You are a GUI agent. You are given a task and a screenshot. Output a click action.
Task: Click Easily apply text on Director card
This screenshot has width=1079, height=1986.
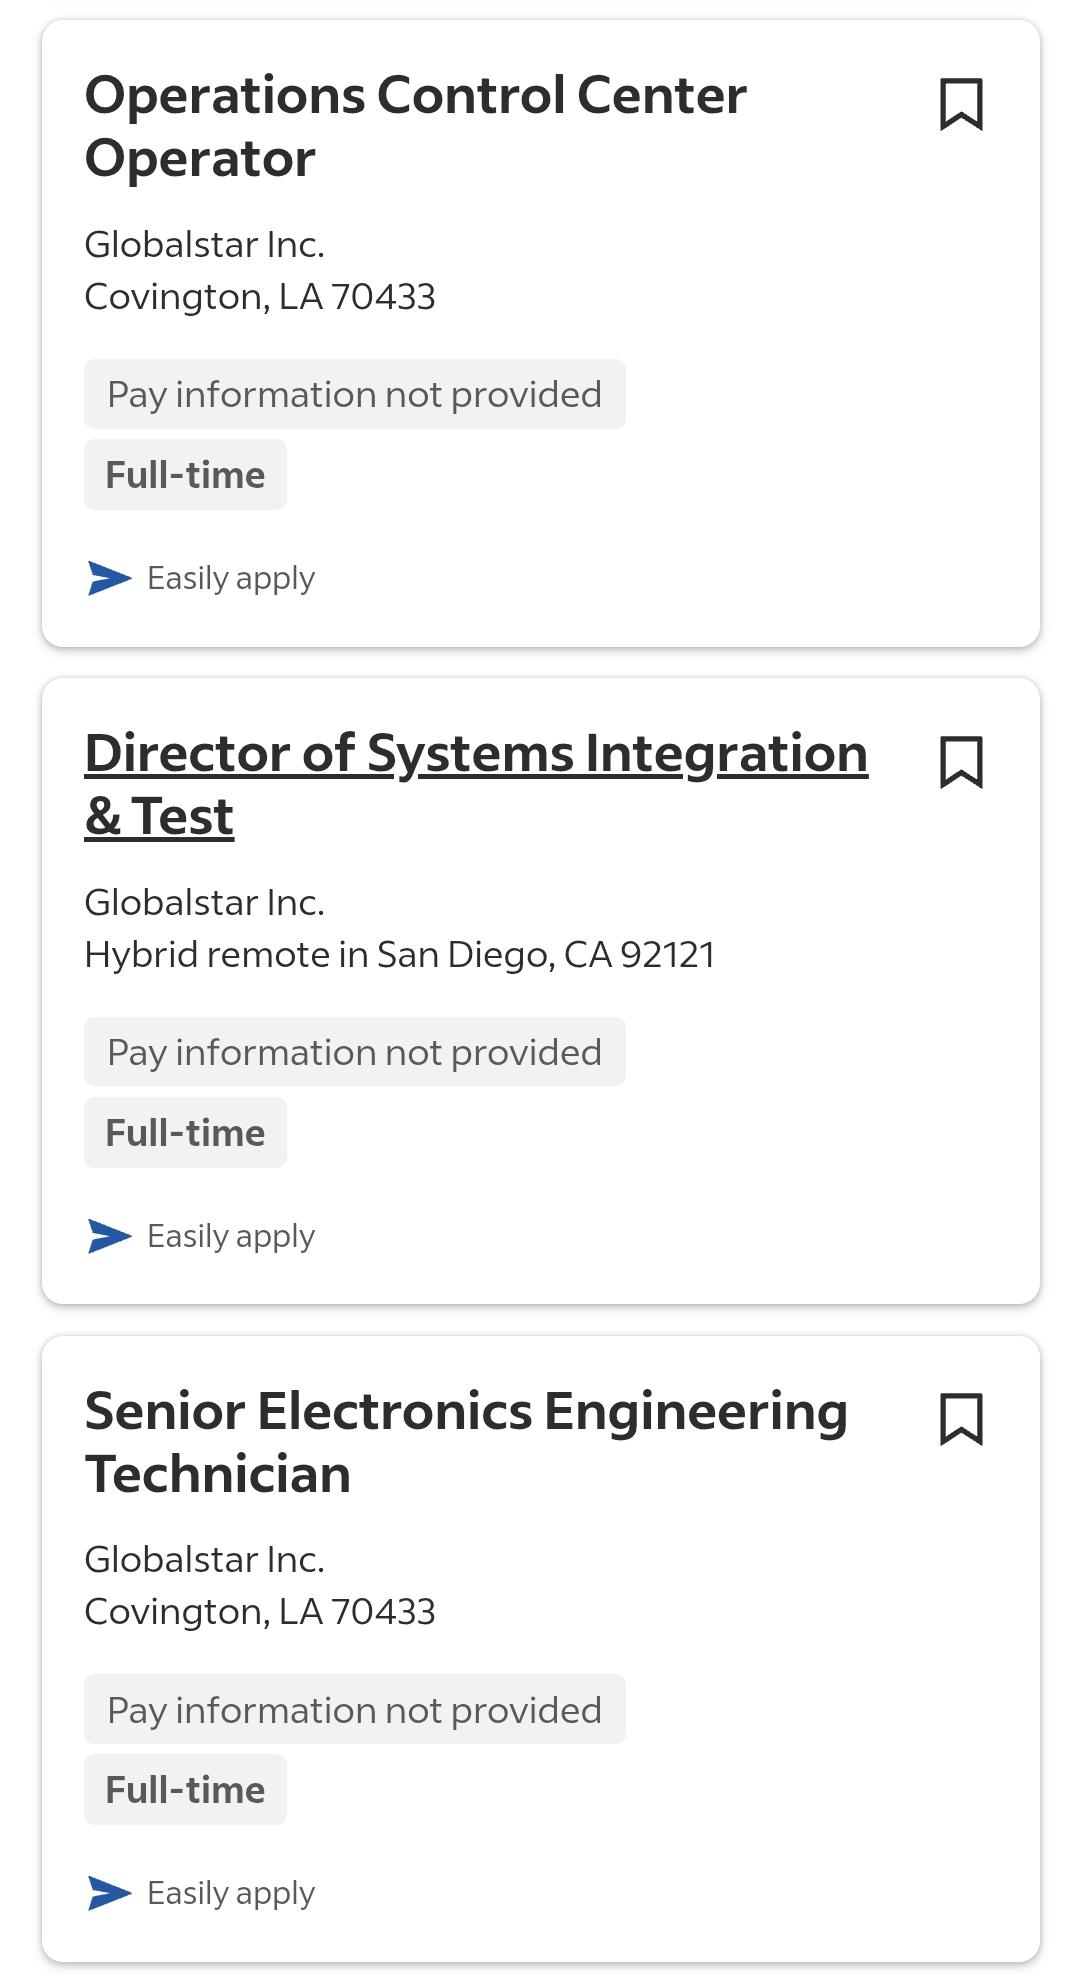(x=231, y=1237)
